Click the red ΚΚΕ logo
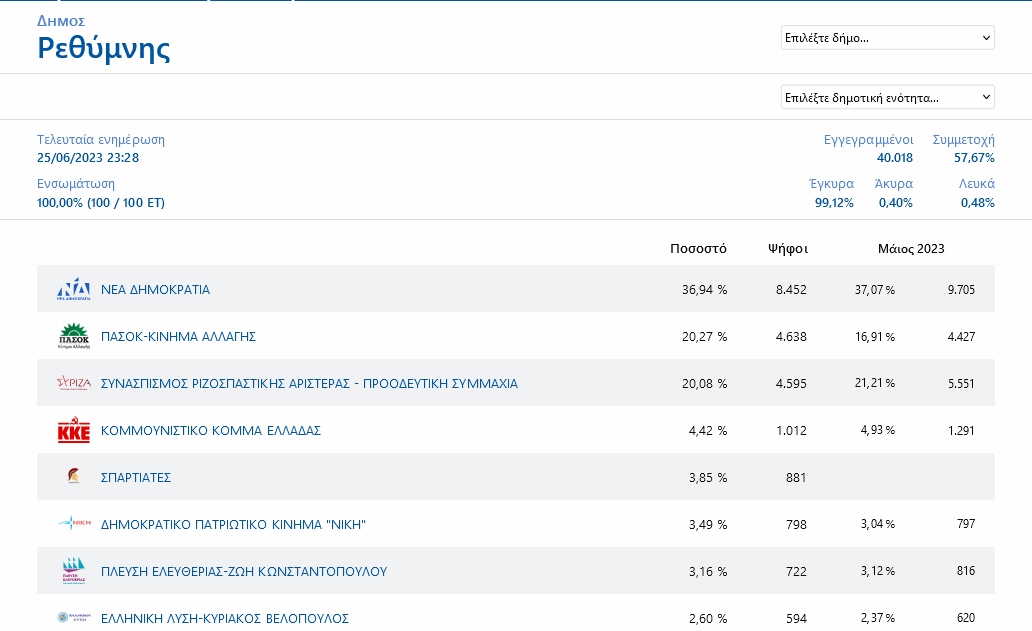The image size is (1032, 631). tap(74, 431)
